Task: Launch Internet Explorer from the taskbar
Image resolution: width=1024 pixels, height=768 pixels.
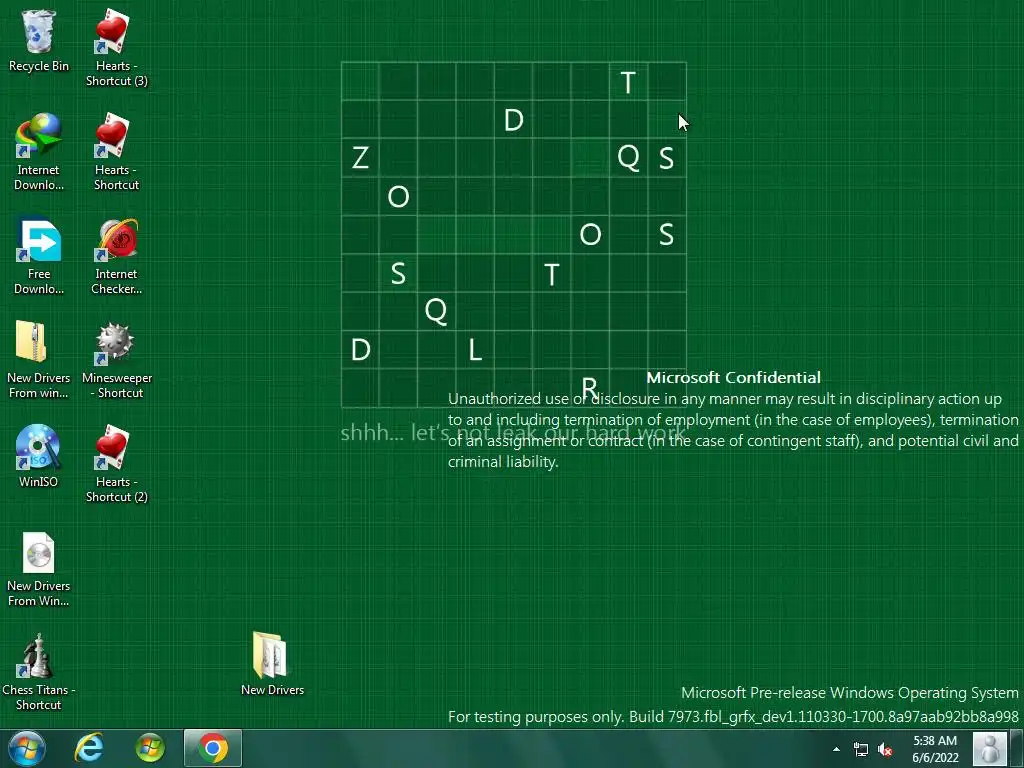Action: pyautogui.click(x=89, y=748)
